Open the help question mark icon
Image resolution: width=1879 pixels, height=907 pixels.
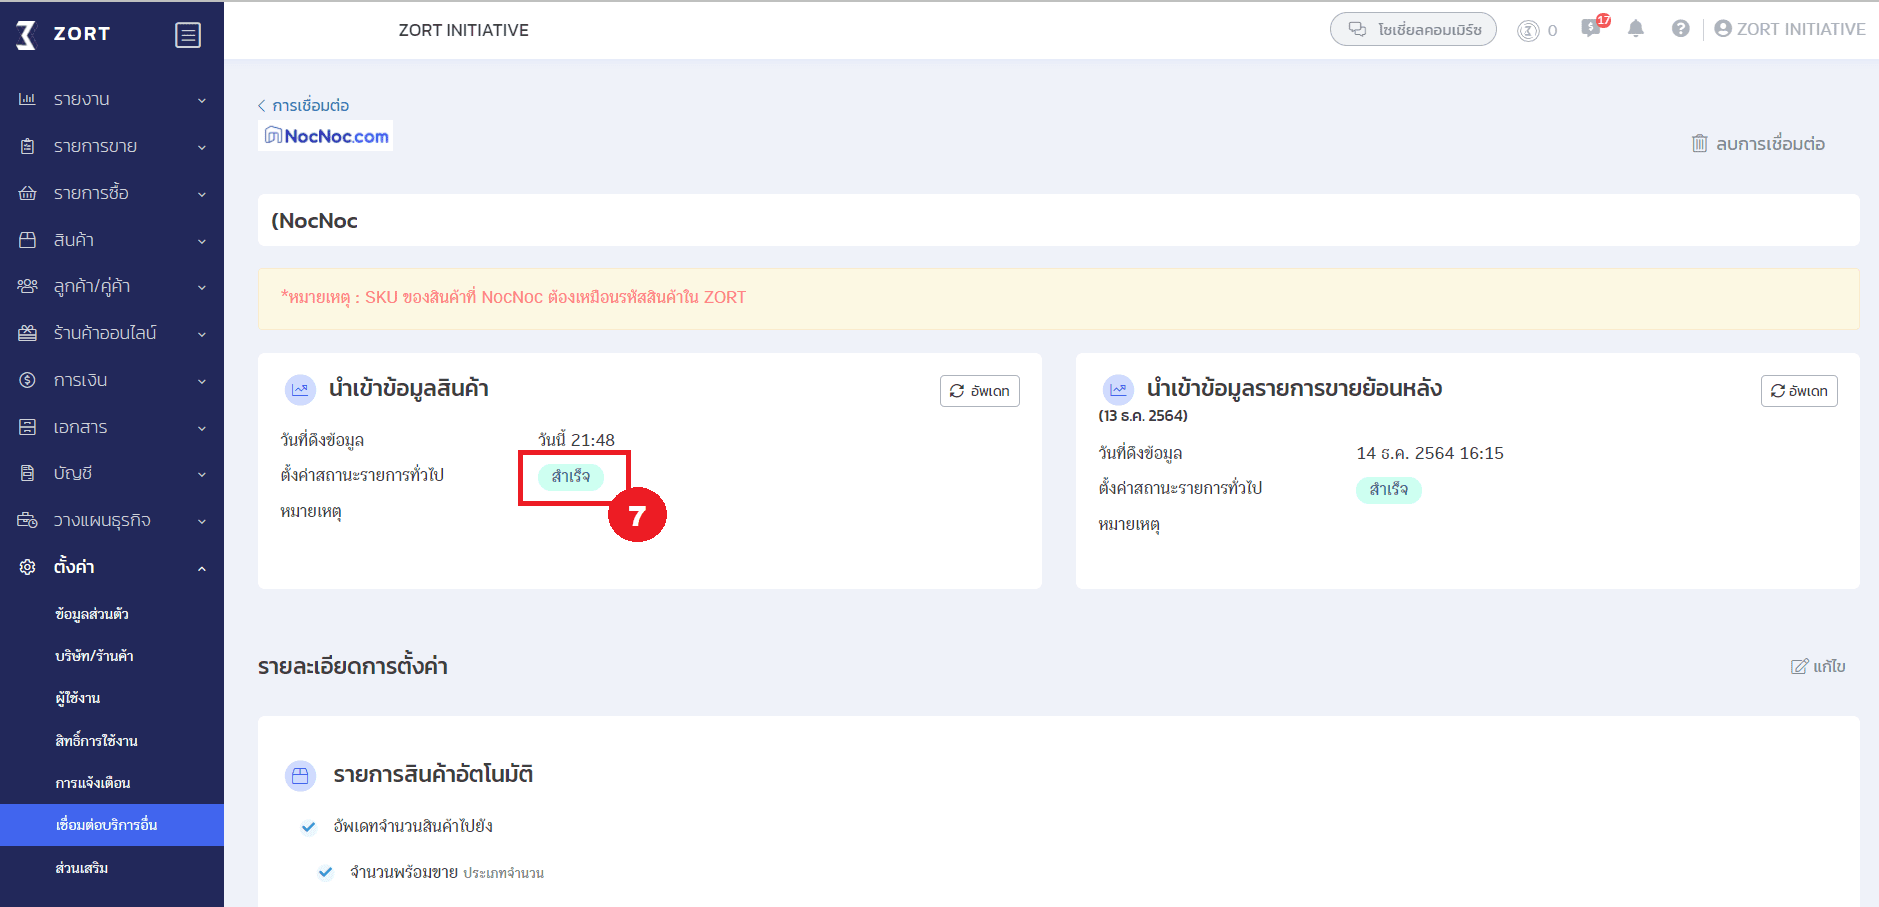coord(1681,29)
